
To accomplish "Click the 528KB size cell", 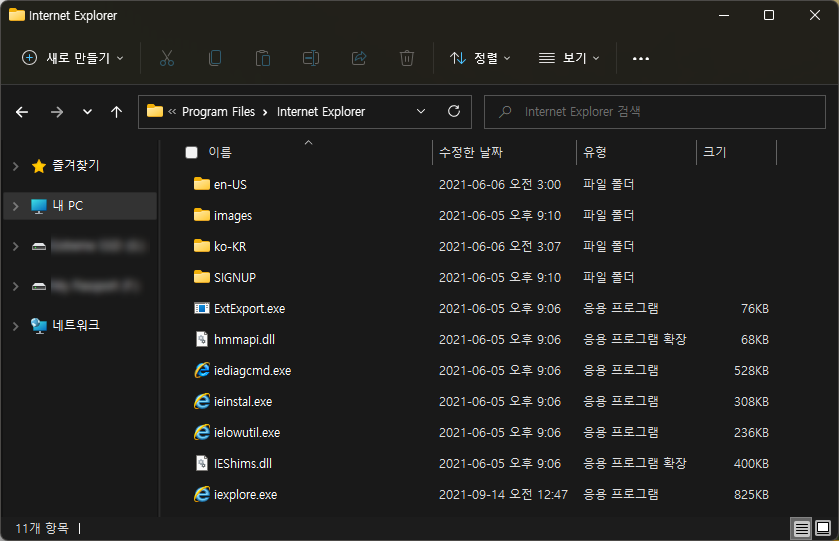I will [x=751, y=370].
